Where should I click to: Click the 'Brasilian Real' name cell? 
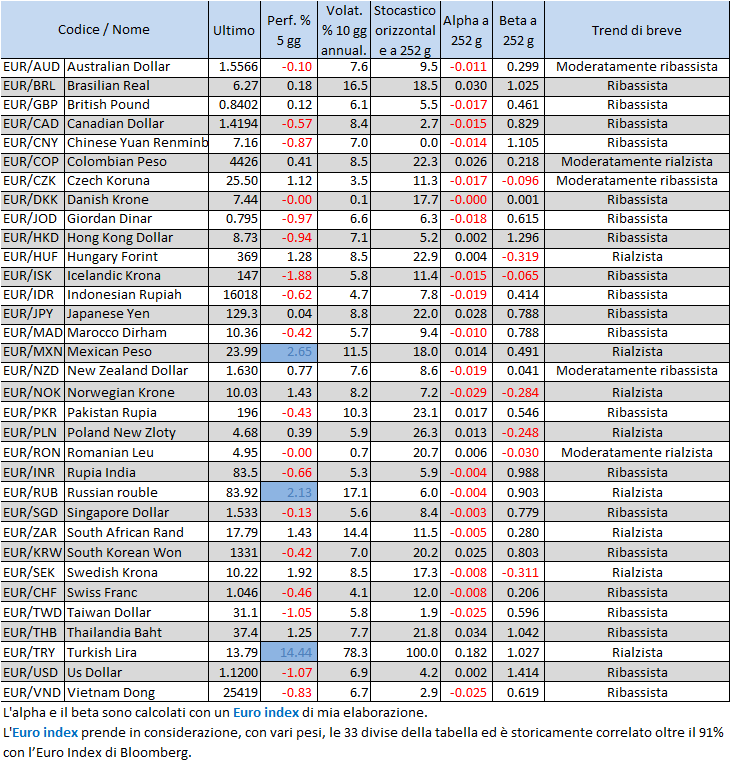(x=137, y=86)
